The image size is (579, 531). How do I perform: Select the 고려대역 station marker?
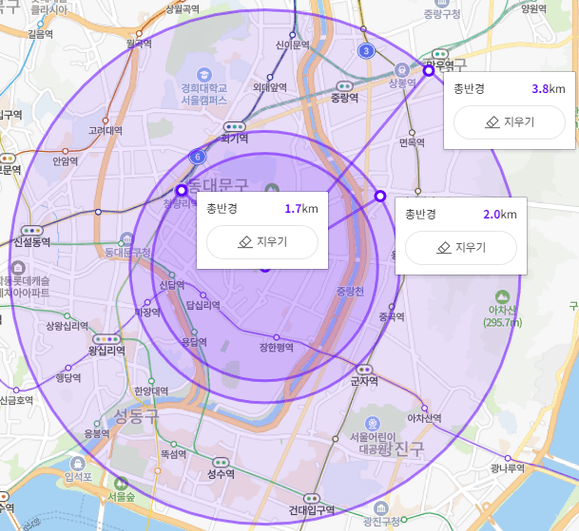pyautogui.click(x=106, y=120)
